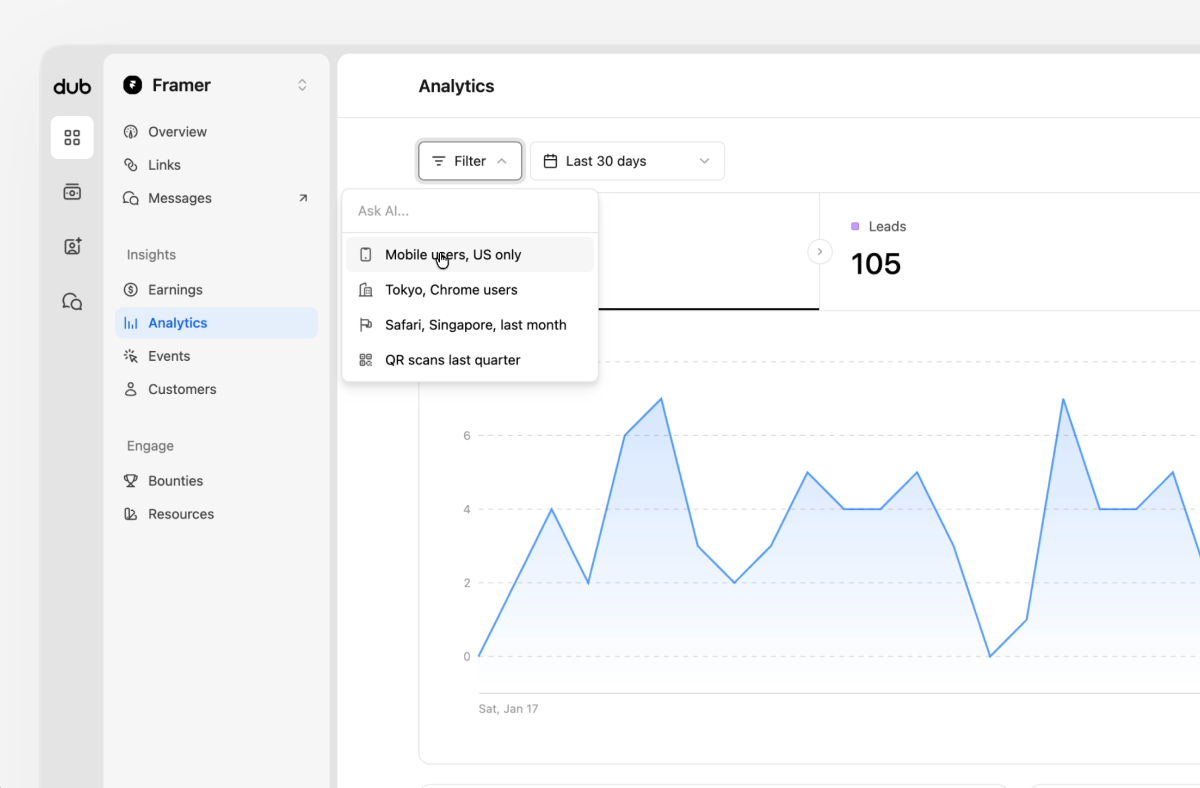Click the Messages bubble icon in sidebar
Viewport: 1200px width, 788px height.
(130, 198)
